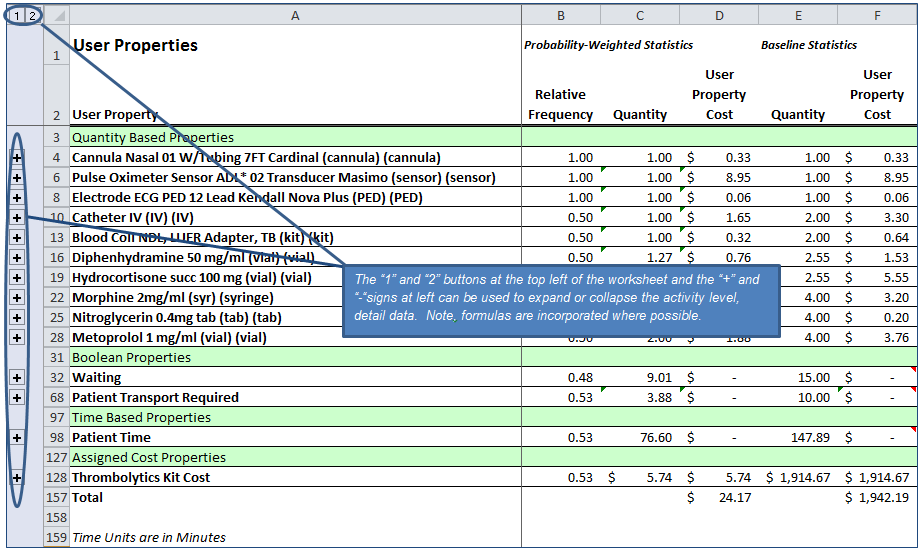
Task: Click the Cannula Nasal 01 name cell
Action: click(x=295, y=158)
